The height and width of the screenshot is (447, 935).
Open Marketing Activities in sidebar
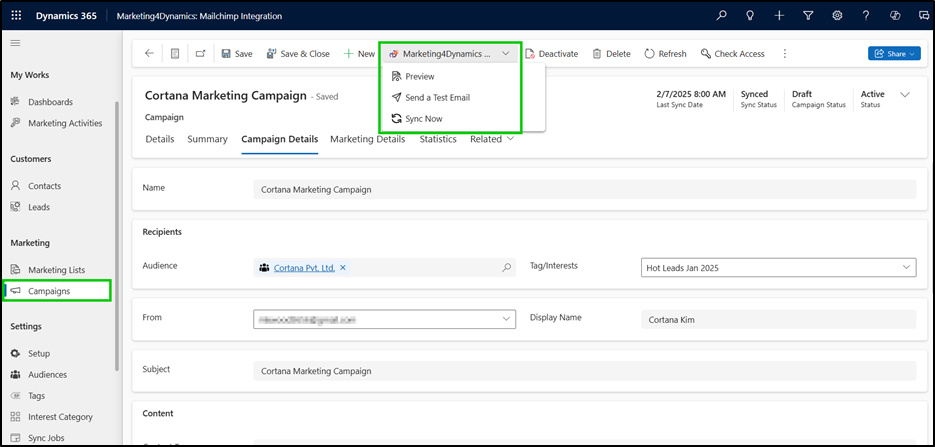[x=58, y=123]
